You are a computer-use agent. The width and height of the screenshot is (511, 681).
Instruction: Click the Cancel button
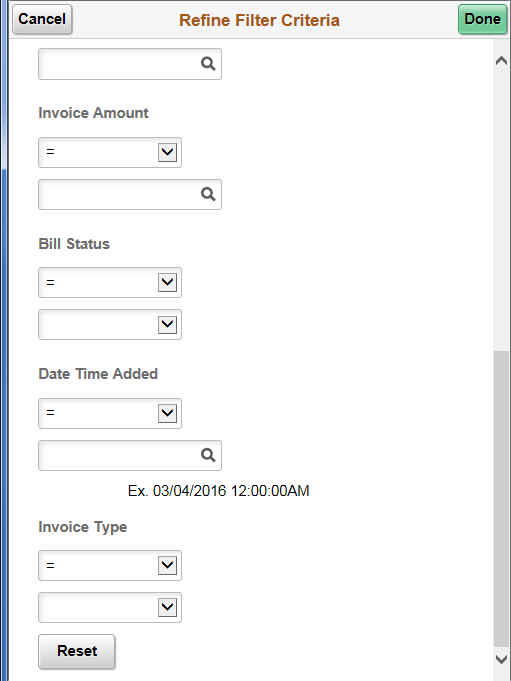42,19
